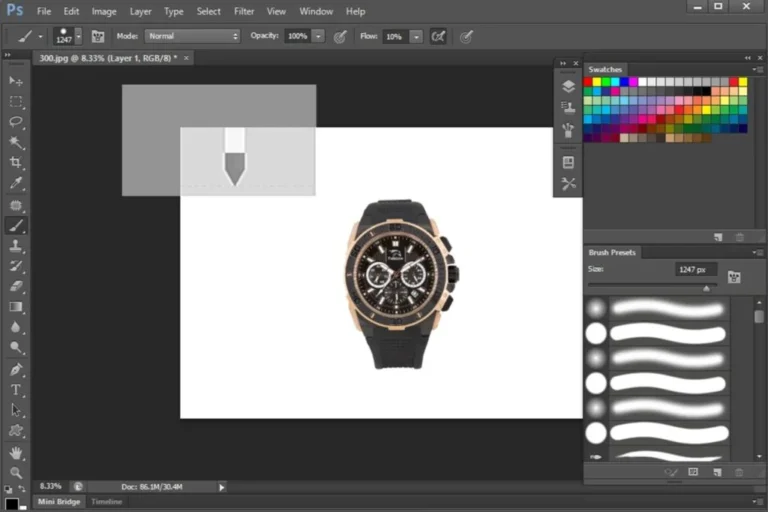Open the Opacity slider dropdown
This screenshot has width=768, height=512.
(x=318, y=36)
